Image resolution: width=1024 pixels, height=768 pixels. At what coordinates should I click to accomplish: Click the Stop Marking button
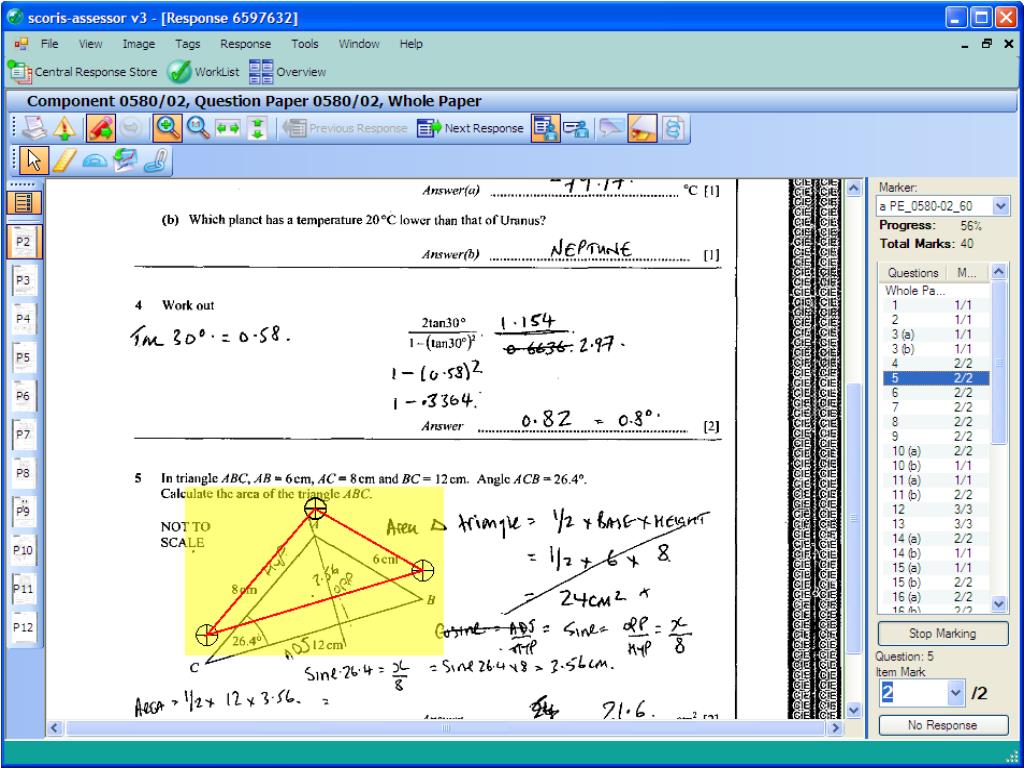pyautogui.click(x=942, y=633)
